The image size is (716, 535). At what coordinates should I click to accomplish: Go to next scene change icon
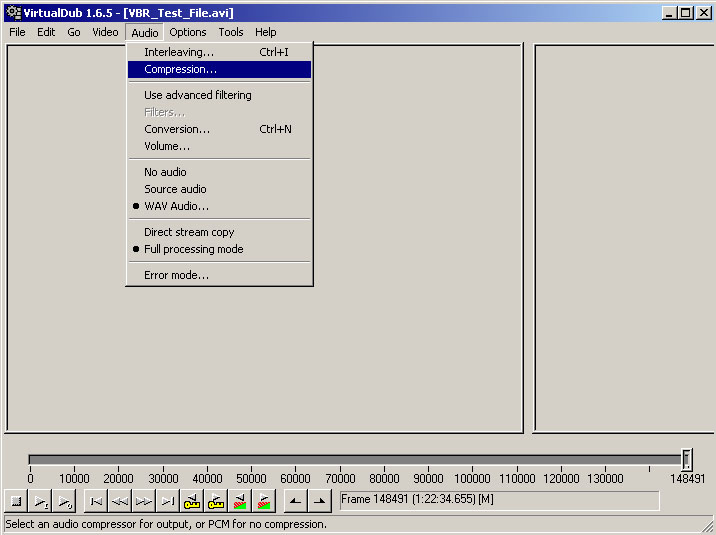263,501
